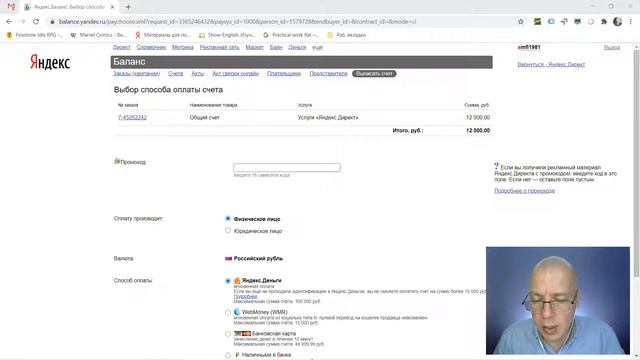640x360 pixels.
Task: Open Подробнее о промокоде link
Action: (x=524, y=191)
